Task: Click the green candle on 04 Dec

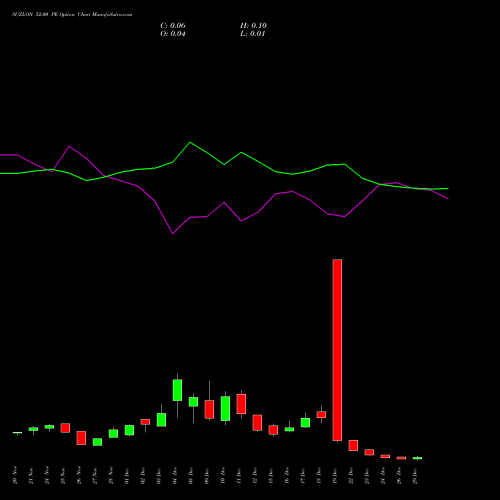Action: click(x=177, y=390)
